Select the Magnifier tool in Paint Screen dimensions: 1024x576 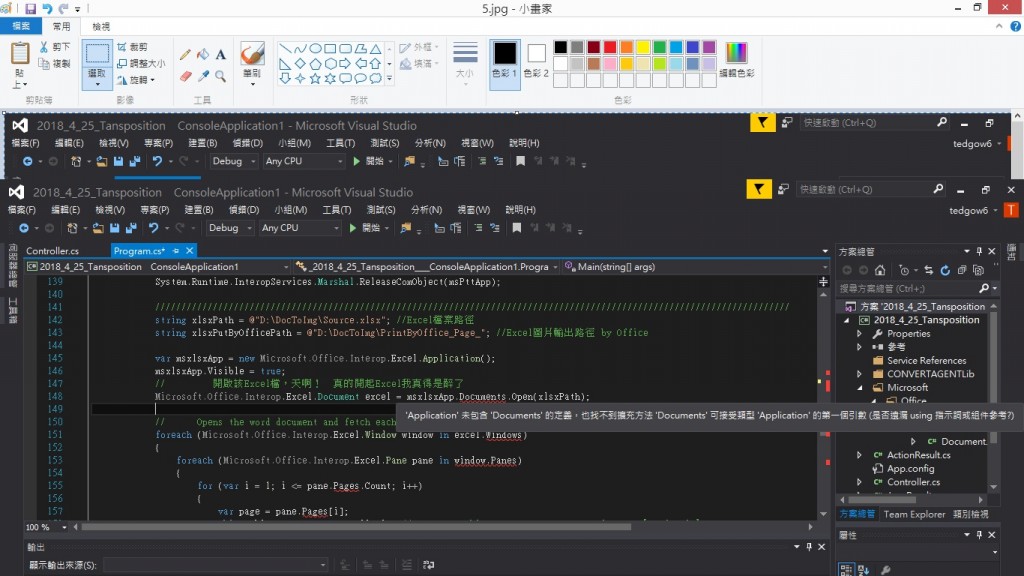[x=221, y=76]
